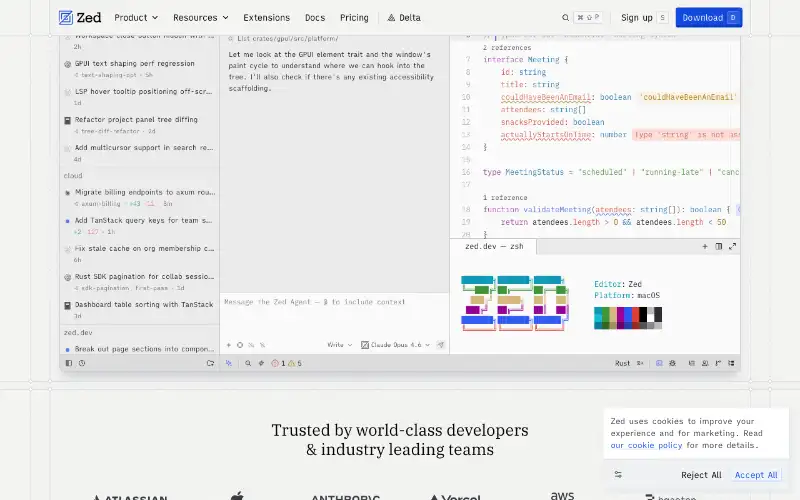Toggle the collaboration people icon
800x500 pixels.
click(x=705, y=363)
